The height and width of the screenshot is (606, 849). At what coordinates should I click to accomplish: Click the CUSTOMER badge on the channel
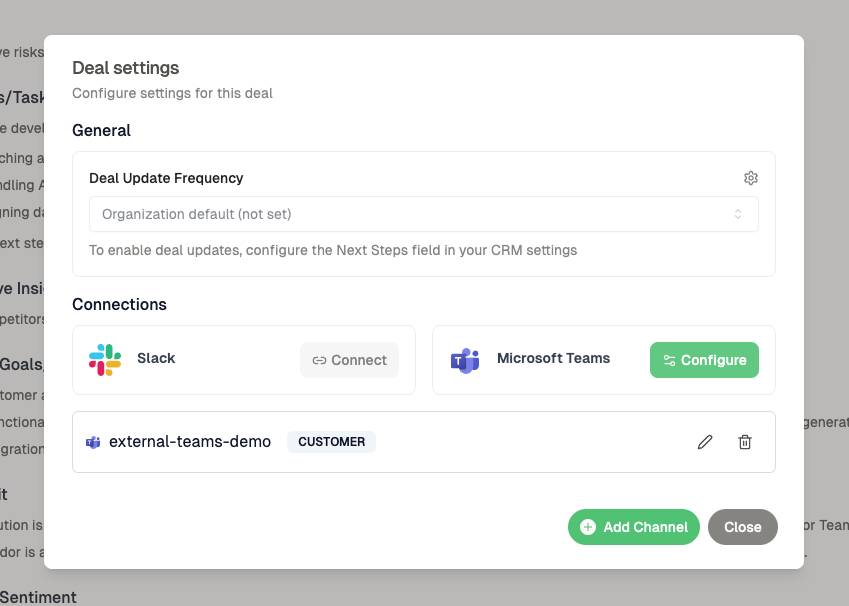331,442
